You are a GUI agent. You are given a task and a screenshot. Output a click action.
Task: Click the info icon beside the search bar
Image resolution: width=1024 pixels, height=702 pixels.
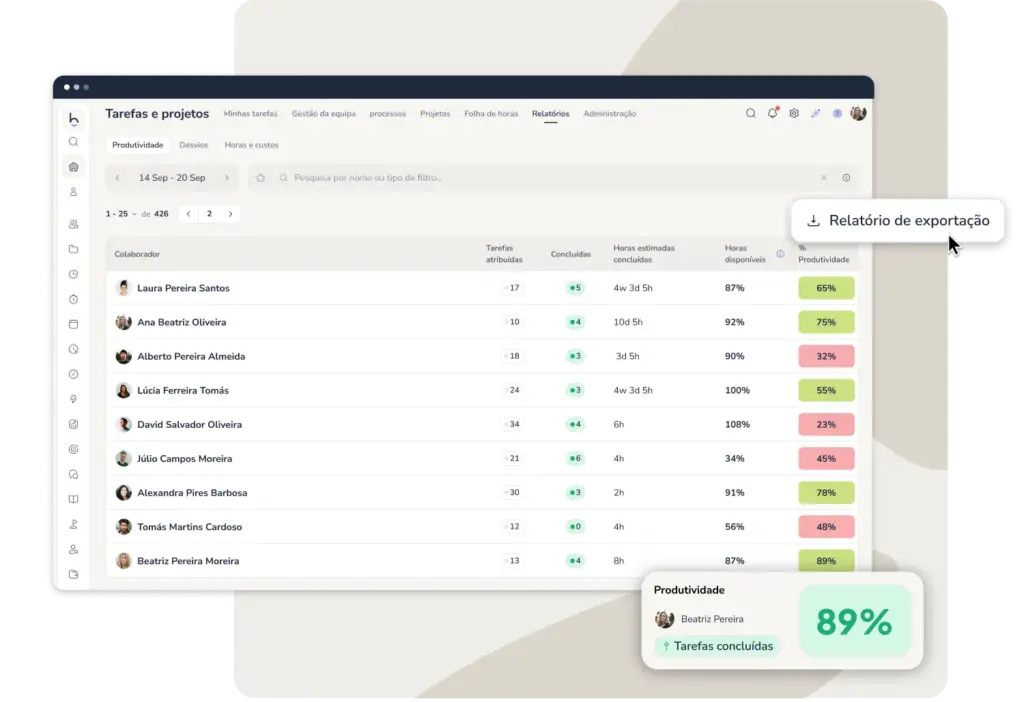846,178
